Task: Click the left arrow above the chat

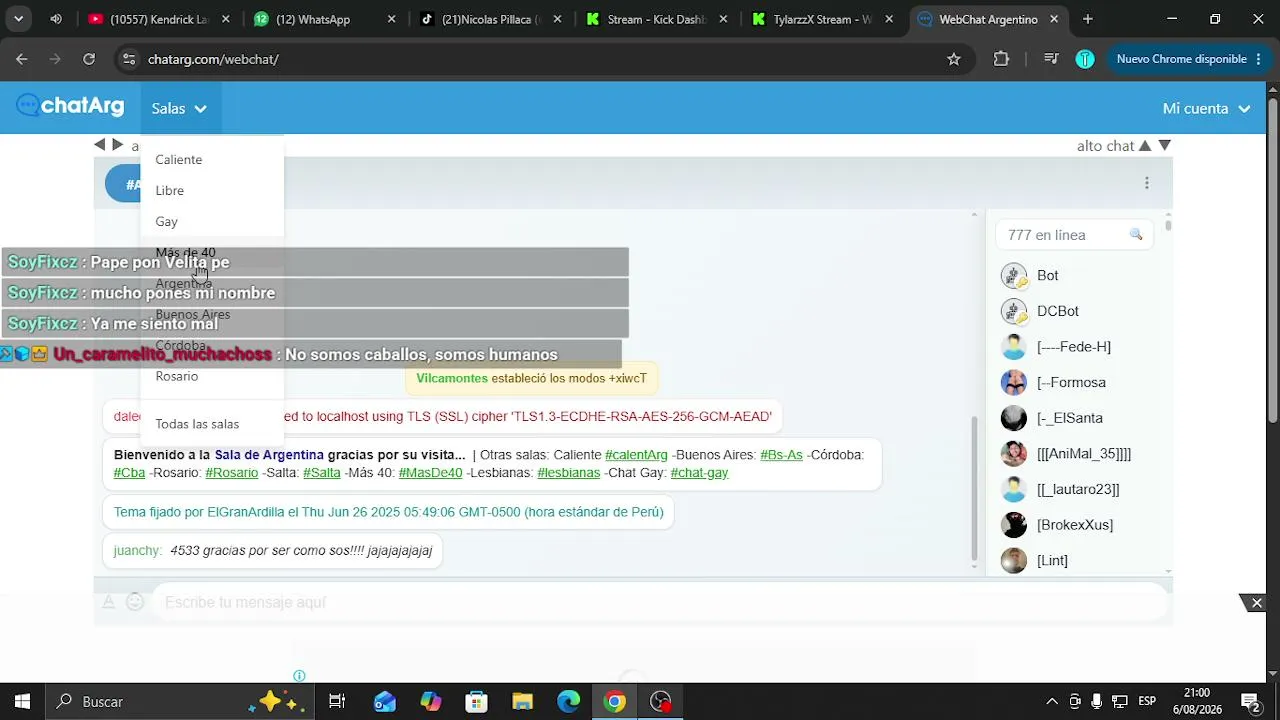Action: coord(100,145)
